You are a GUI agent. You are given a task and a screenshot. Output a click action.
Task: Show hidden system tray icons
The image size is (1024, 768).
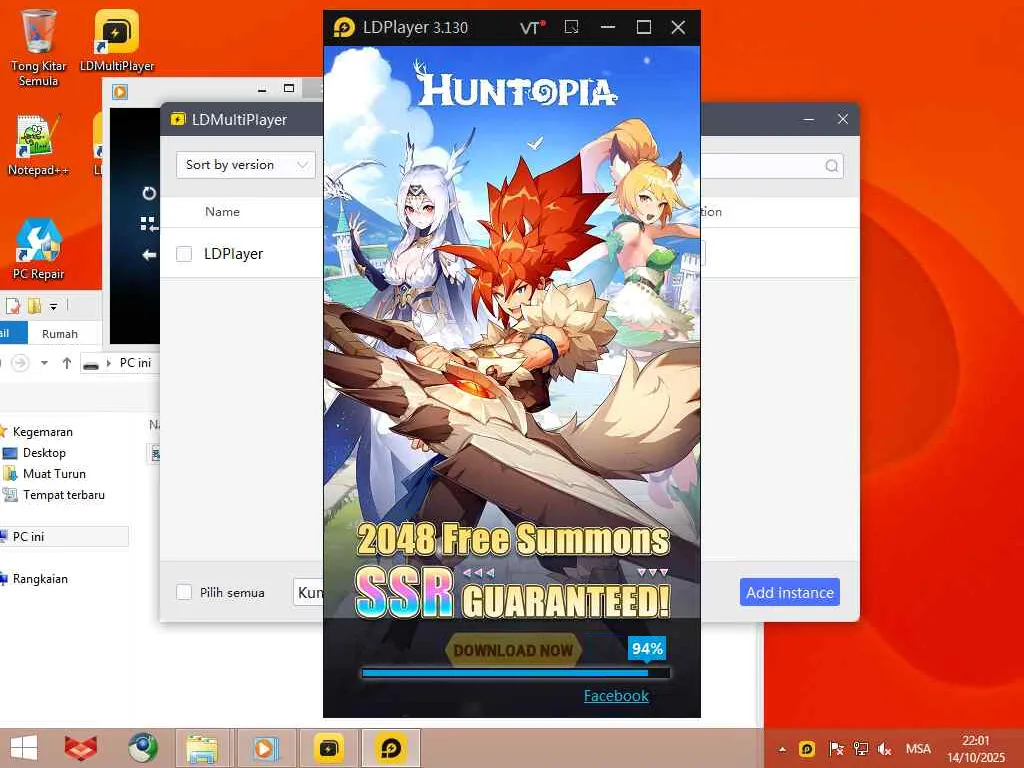click(x=782, y=749)
